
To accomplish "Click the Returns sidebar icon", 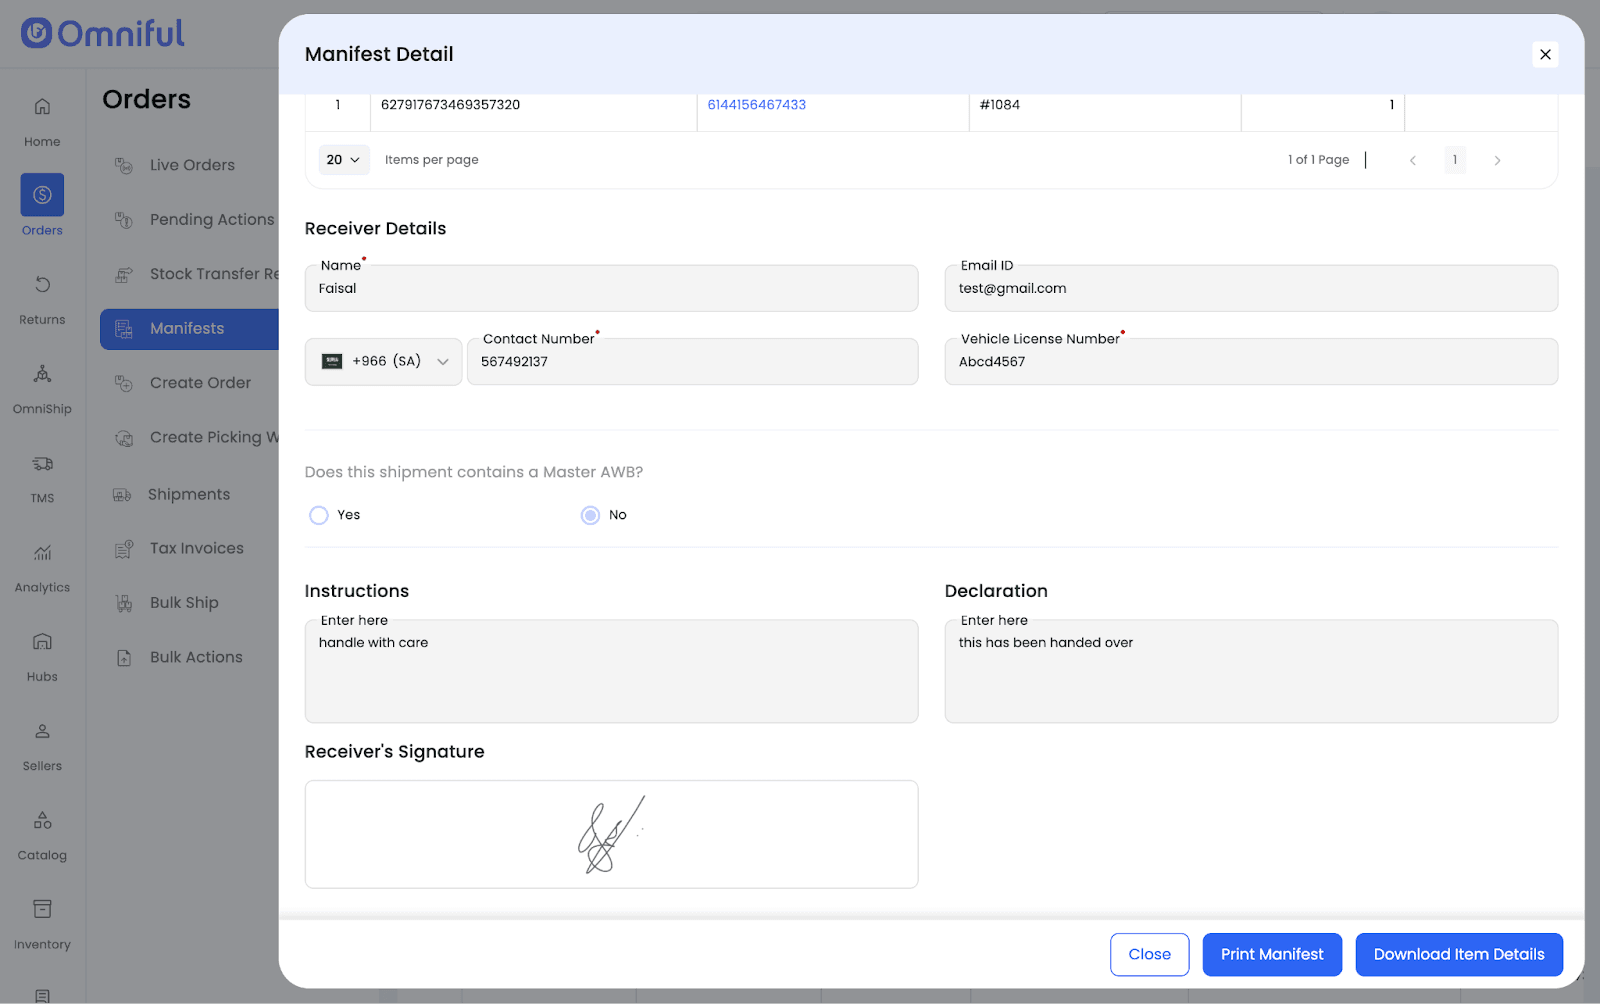I will 42,285.
